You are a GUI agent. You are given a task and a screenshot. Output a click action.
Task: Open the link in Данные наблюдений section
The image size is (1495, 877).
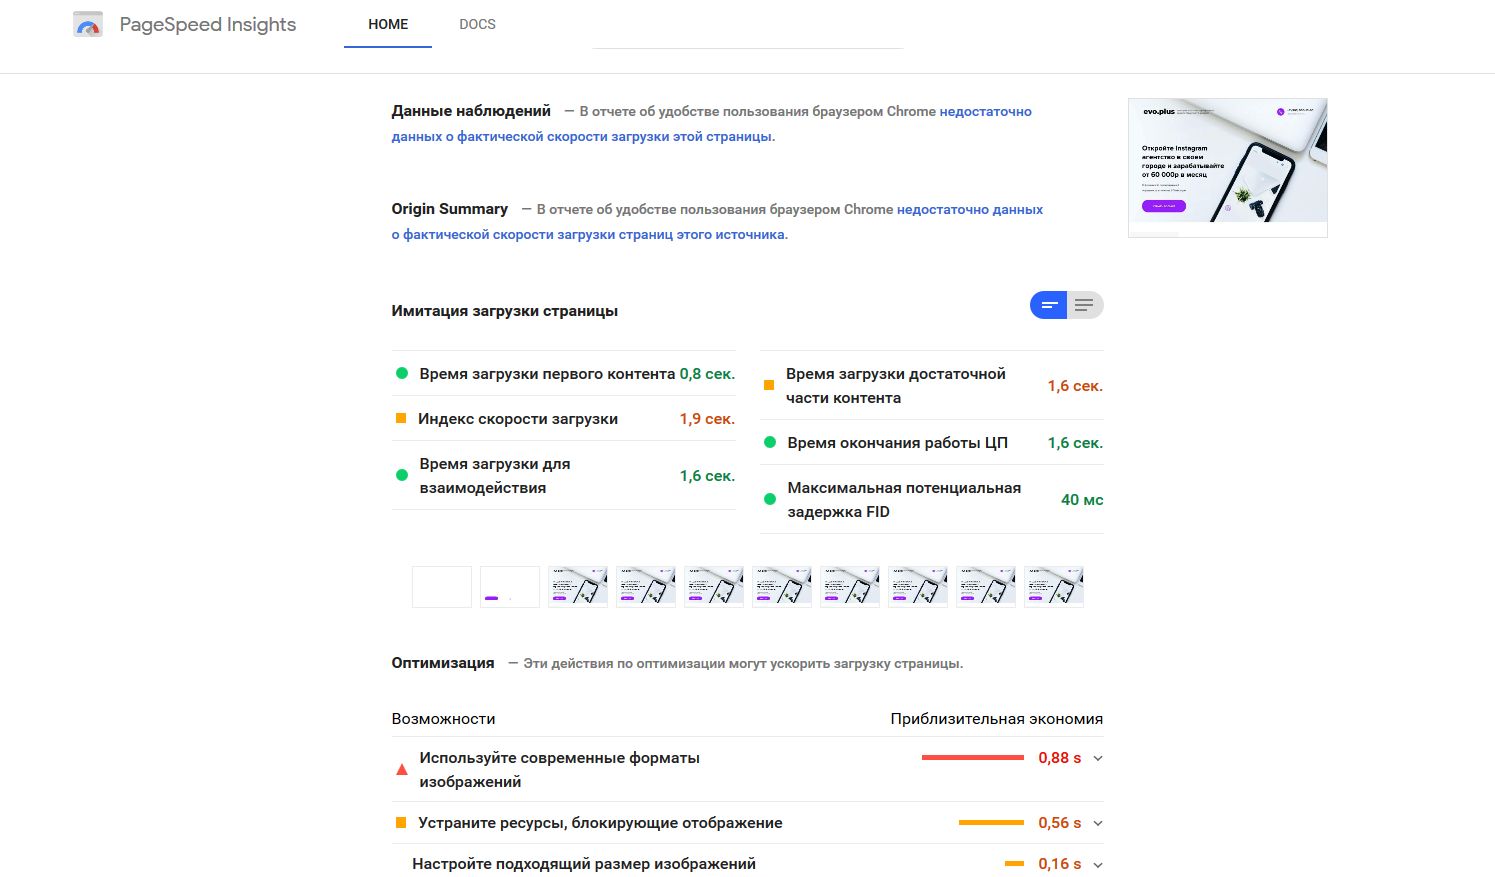point(985,112)
